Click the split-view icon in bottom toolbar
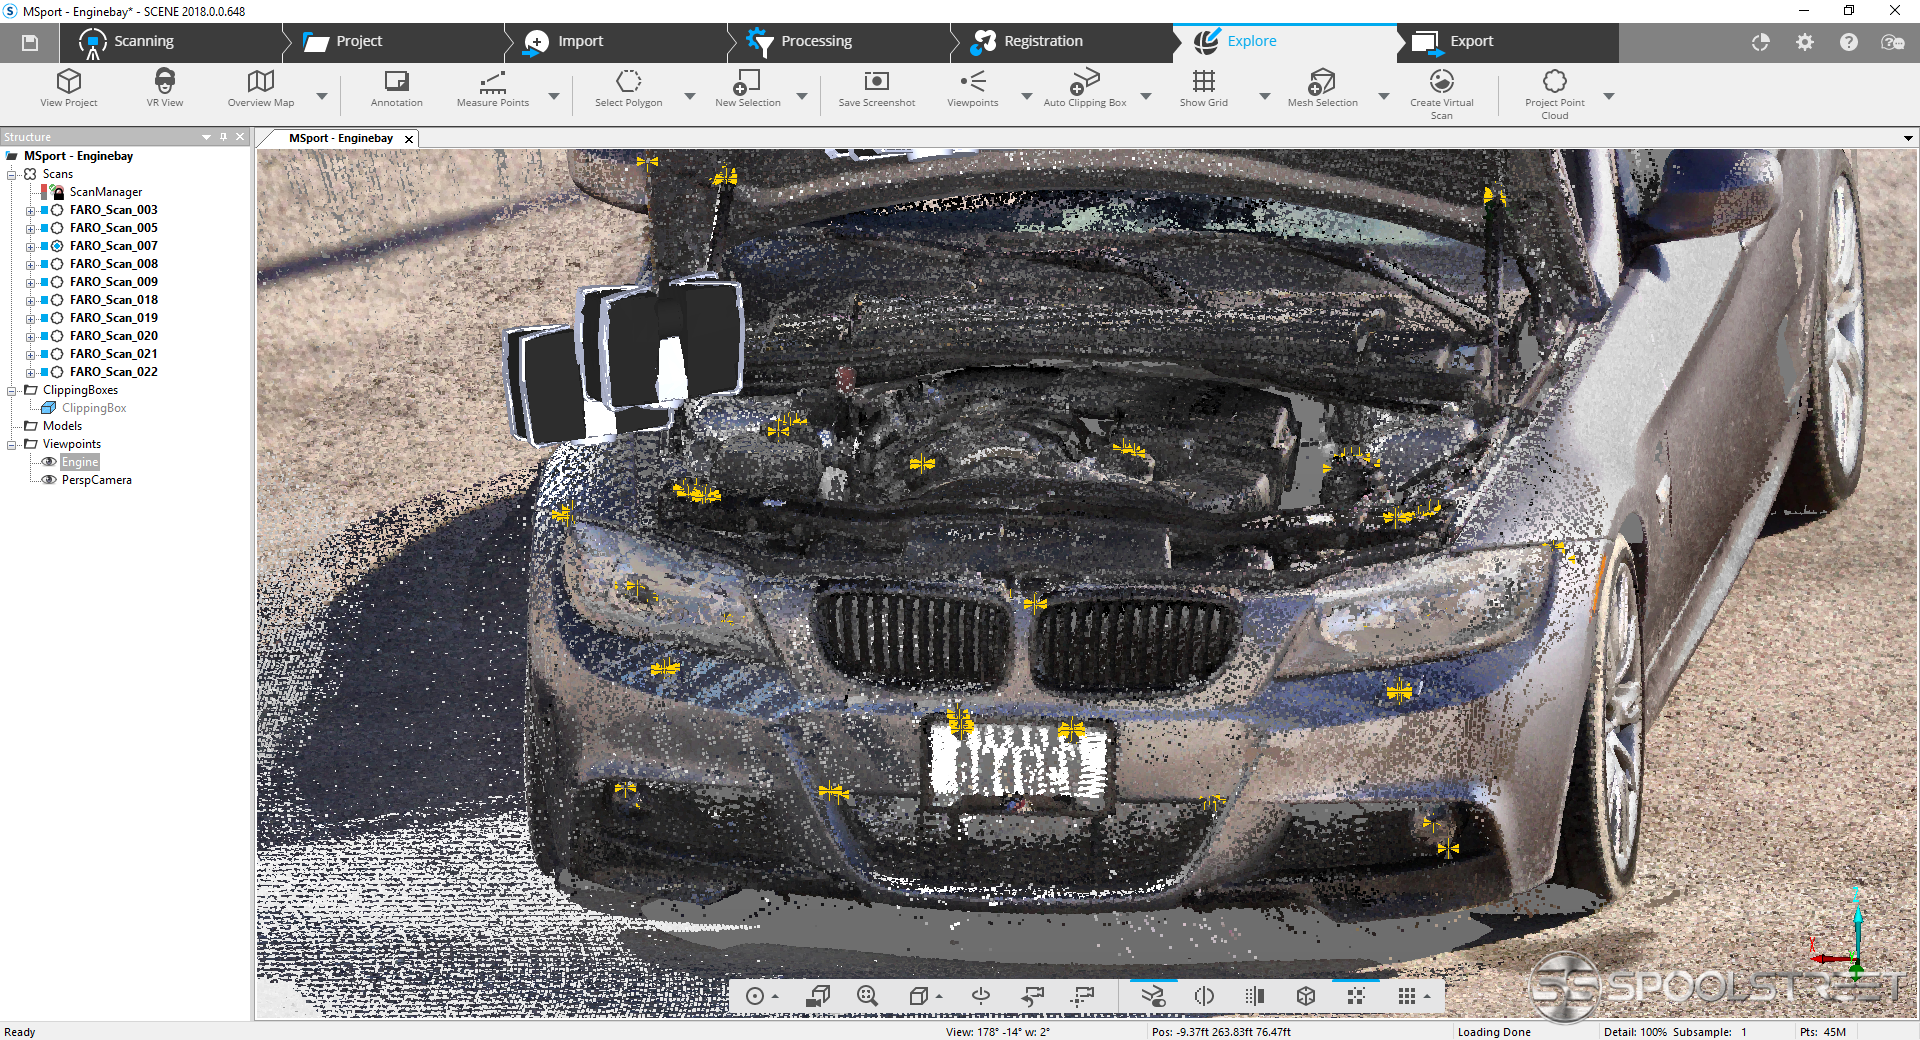The width and height of the screenshot is (1920, 1040). [1204, 996]
